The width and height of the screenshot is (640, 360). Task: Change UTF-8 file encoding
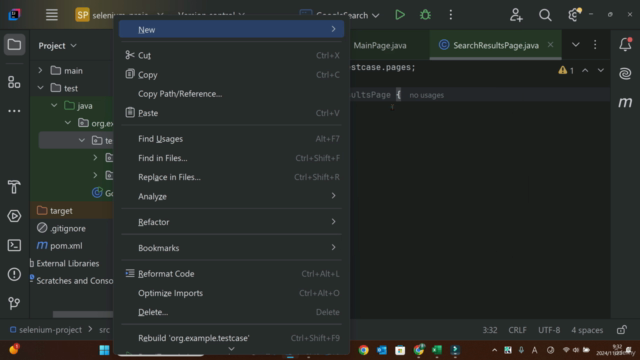pyautogui.click(x=549, y=330)
